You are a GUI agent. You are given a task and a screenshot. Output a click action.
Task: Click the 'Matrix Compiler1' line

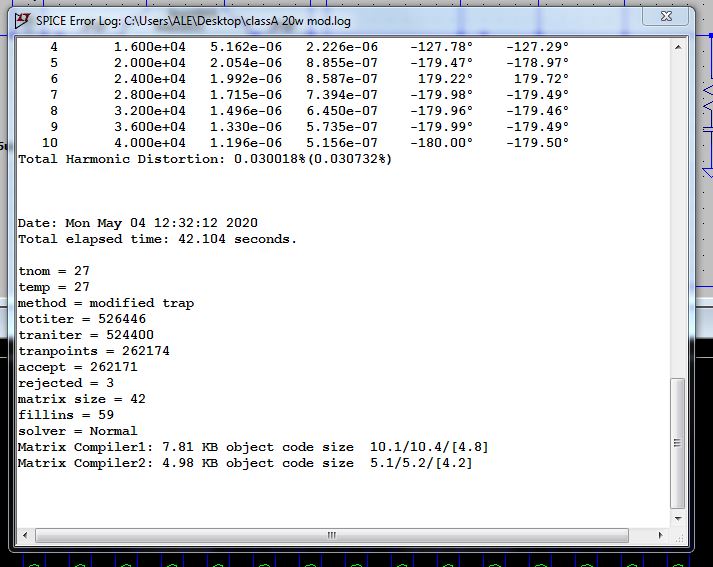pos(253,447)
